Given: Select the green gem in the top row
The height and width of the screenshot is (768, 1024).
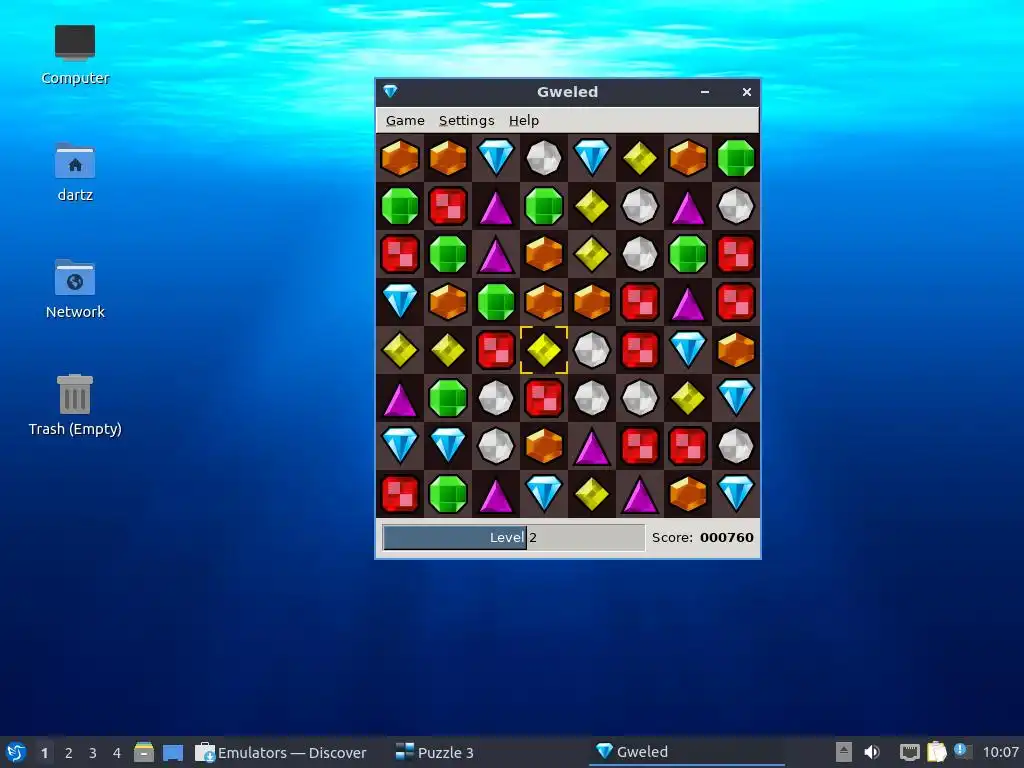Looking at the screenshot, I should tap(736, 158).
